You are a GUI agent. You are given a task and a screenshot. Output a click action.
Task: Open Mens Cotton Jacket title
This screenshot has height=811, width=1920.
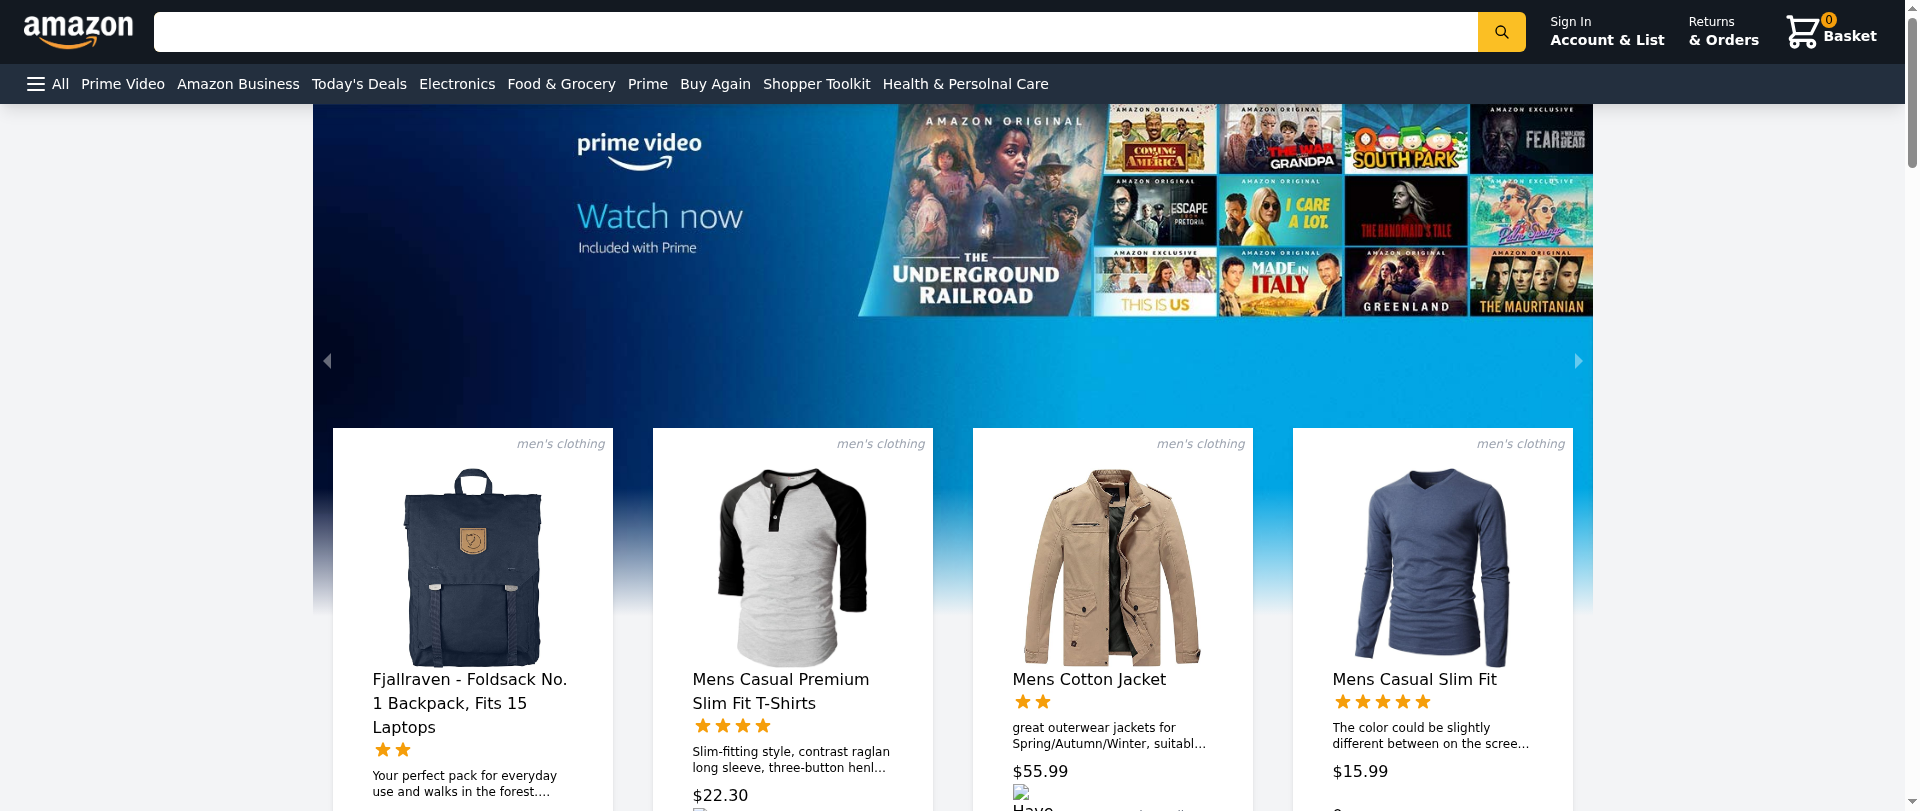coord(1089,679)
